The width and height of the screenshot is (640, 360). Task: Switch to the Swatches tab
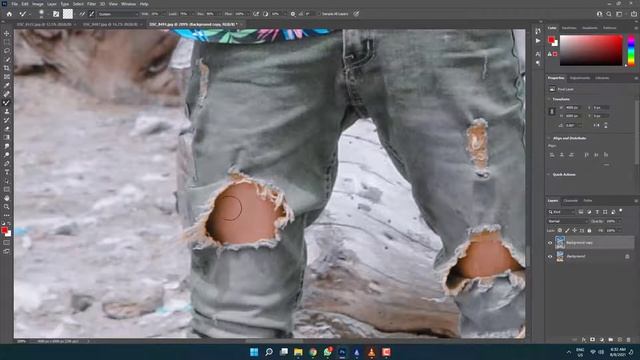[569, 28]
